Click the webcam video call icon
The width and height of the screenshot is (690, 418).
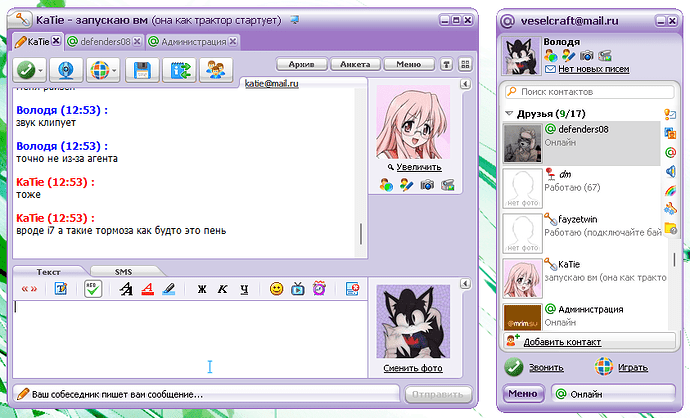point(66,70)
